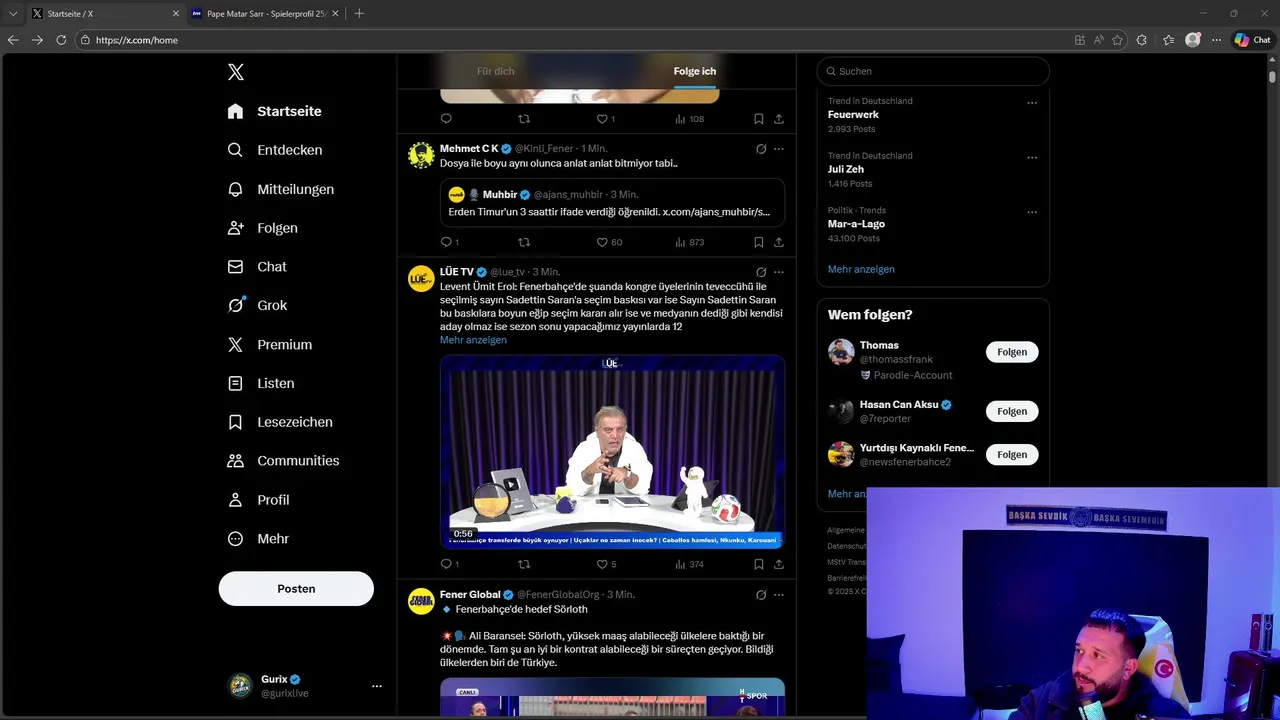Reply to Mehmet C K post
Screen dimensions: 1280x720
[x=446, y=242]
